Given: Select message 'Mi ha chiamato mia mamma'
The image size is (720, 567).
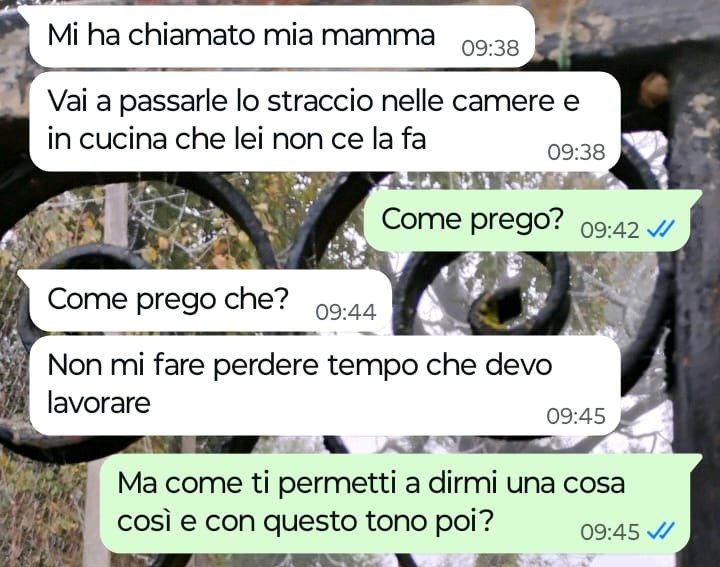Looking at the screenshot, I should pyautogui.click(x=281, y=37).
